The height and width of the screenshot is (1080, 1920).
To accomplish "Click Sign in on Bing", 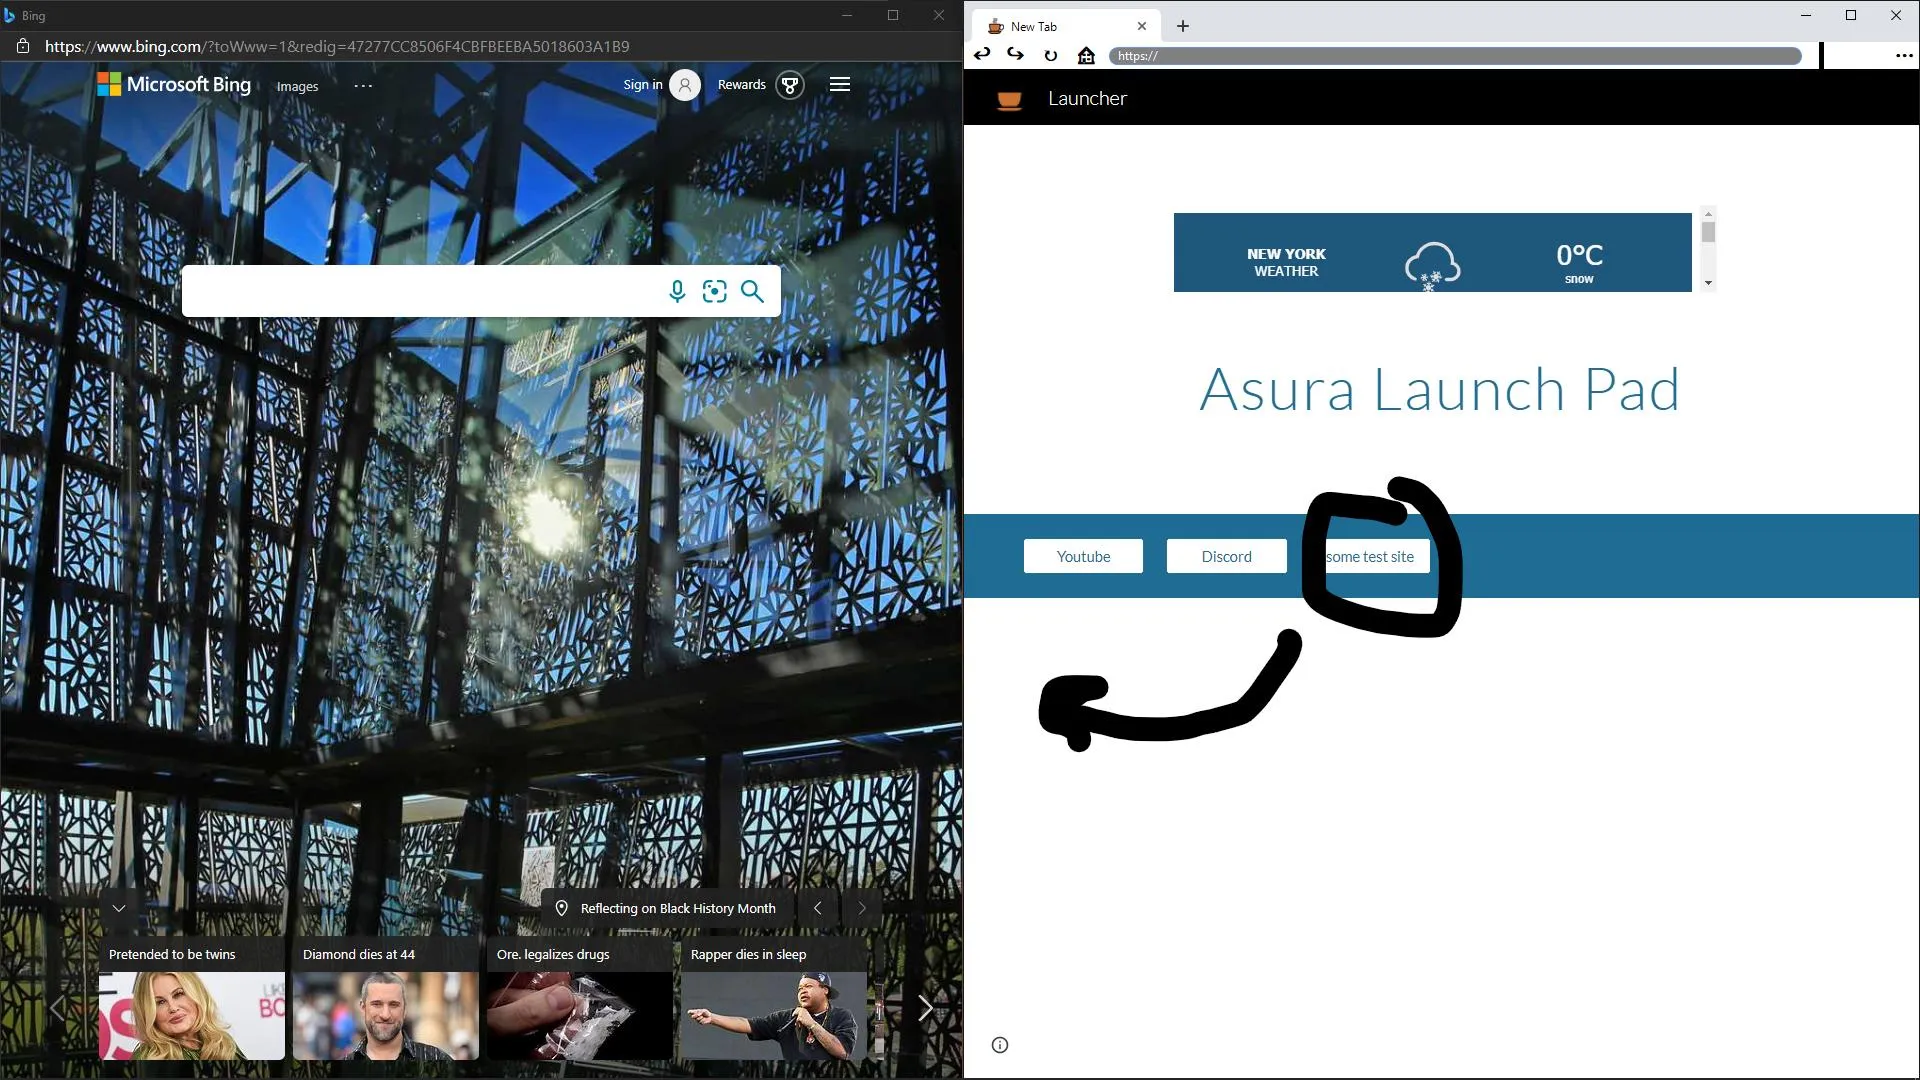I will point(642,85).
